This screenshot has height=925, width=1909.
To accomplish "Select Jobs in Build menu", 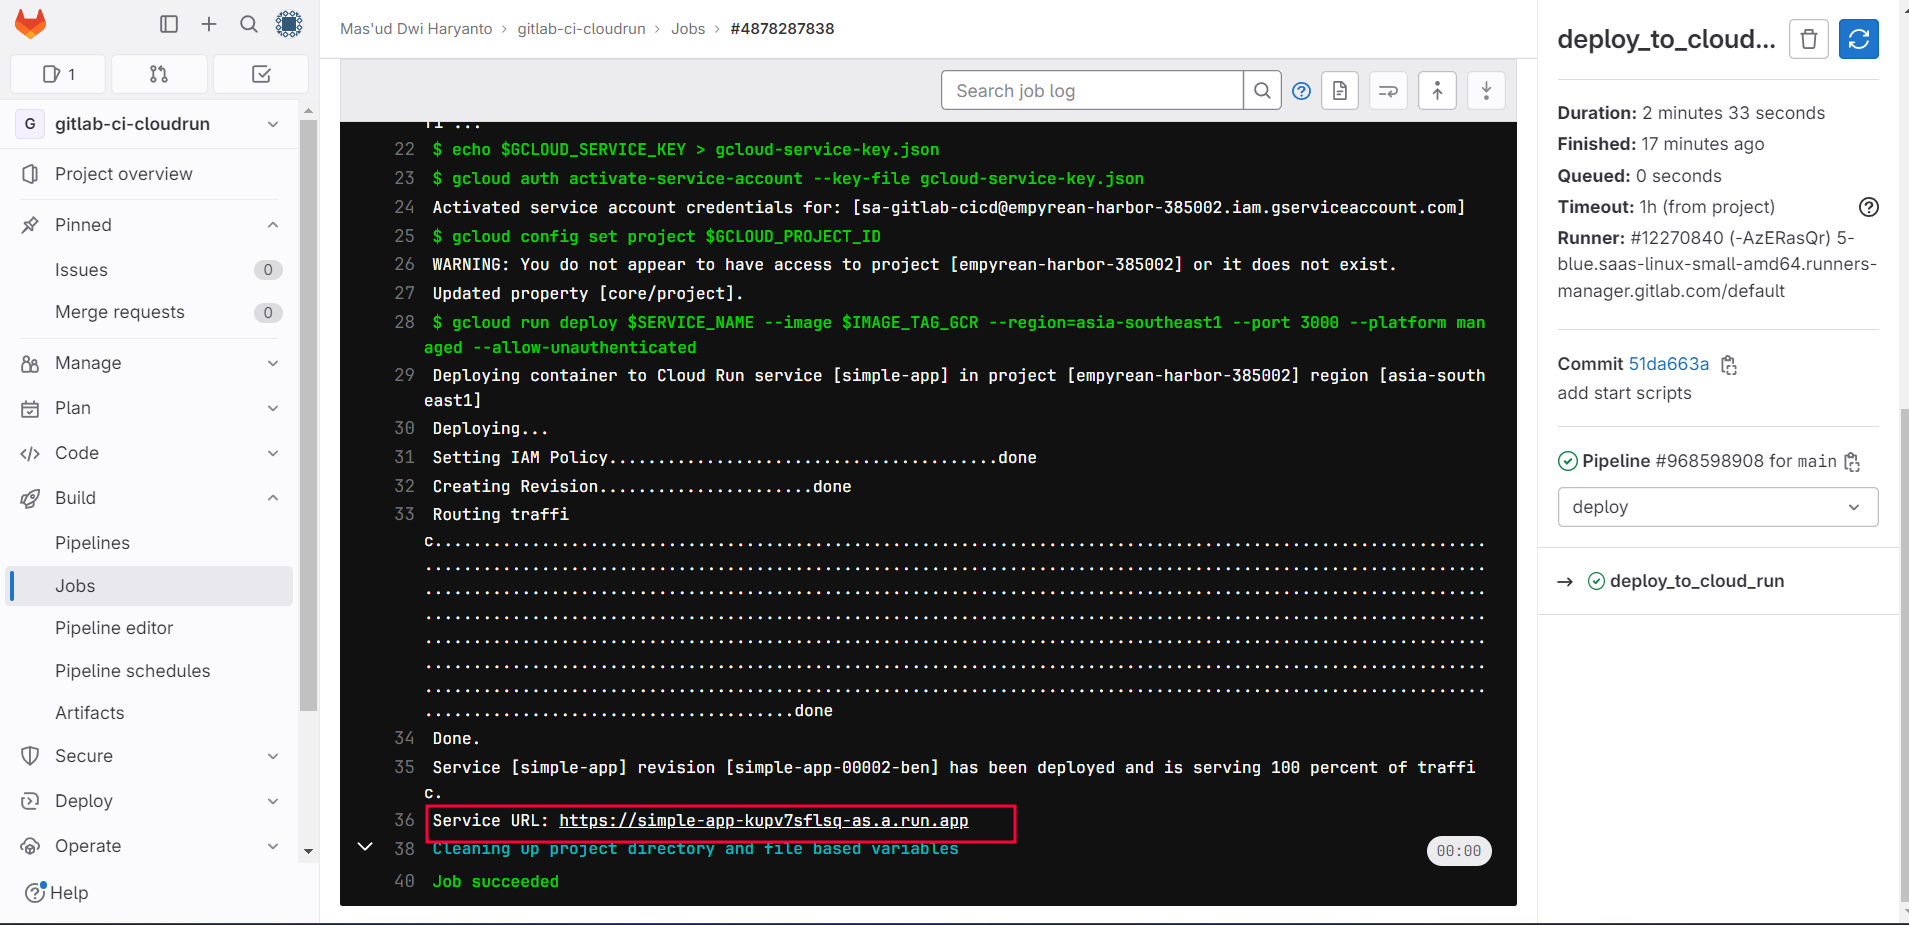I will (150, 586).
